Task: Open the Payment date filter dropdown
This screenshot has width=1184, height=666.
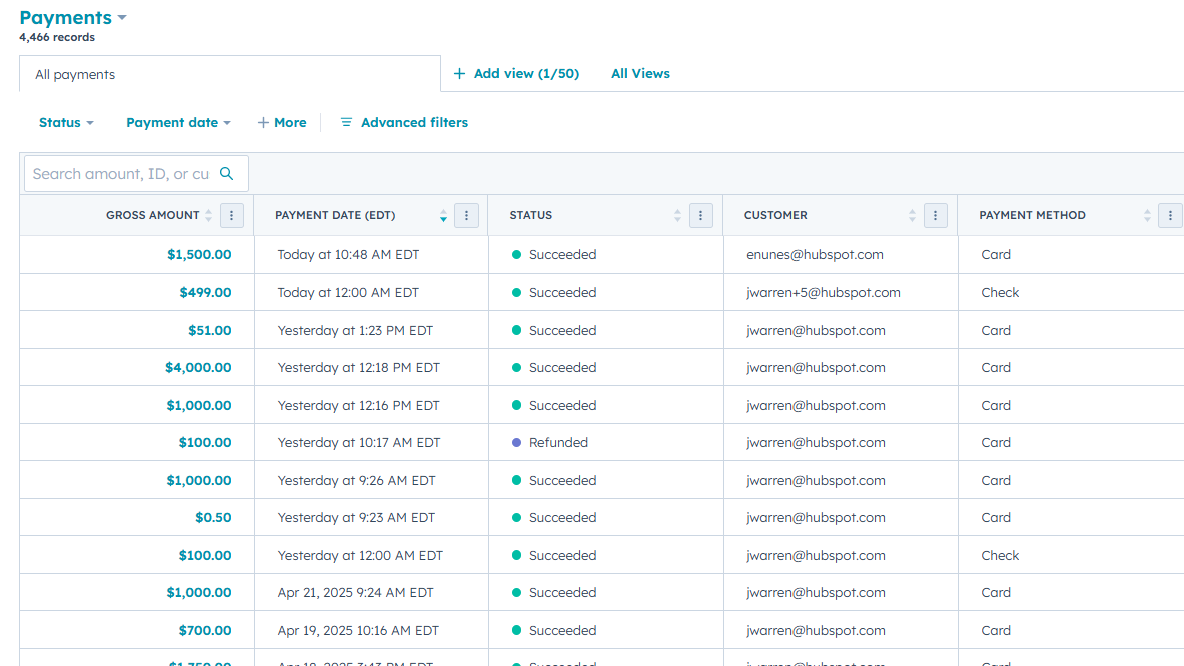Action: 178,123
